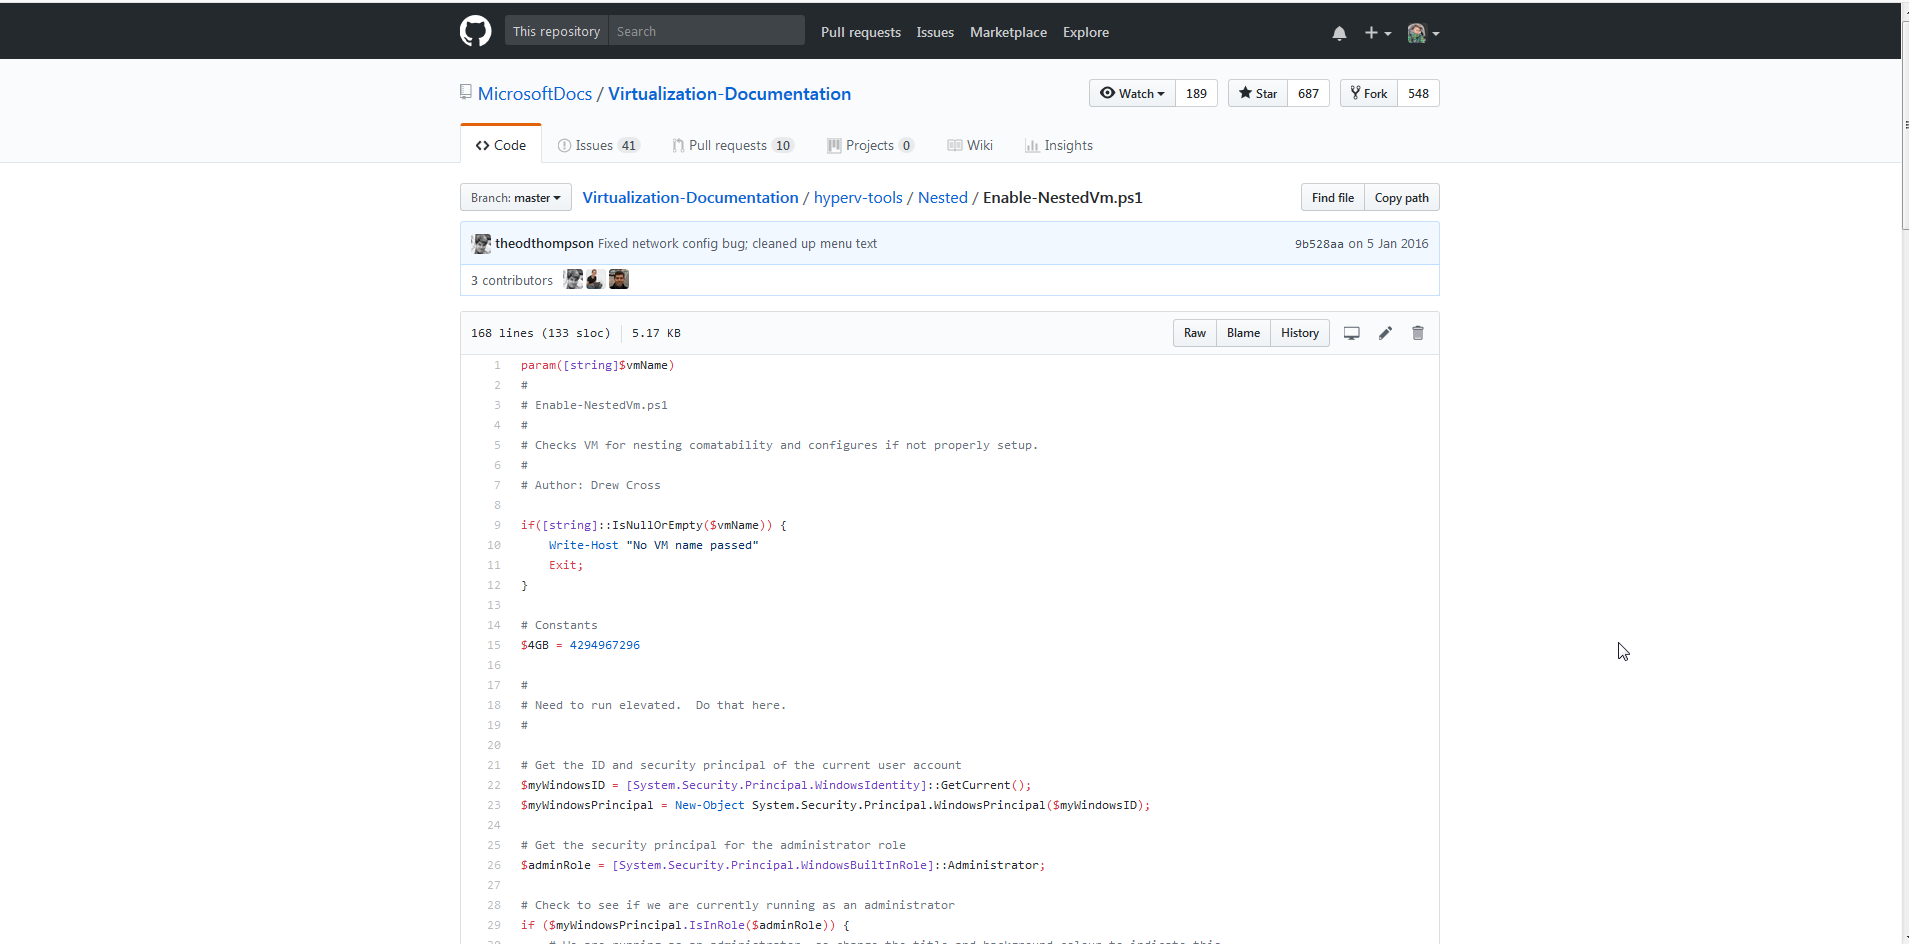1909x944 pixels.
Task: Open the 189 watchers count
Action: 1196,93
